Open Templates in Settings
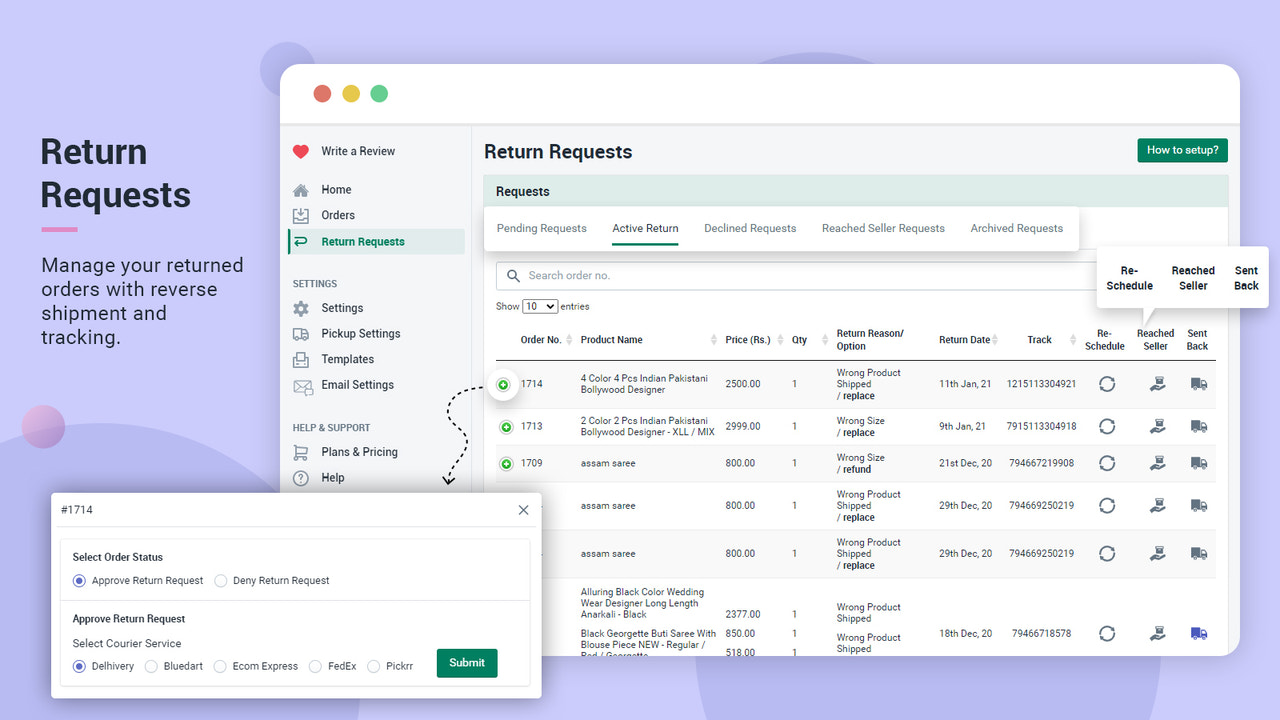Screen dimensions: 1280x720 coord(346,359)
